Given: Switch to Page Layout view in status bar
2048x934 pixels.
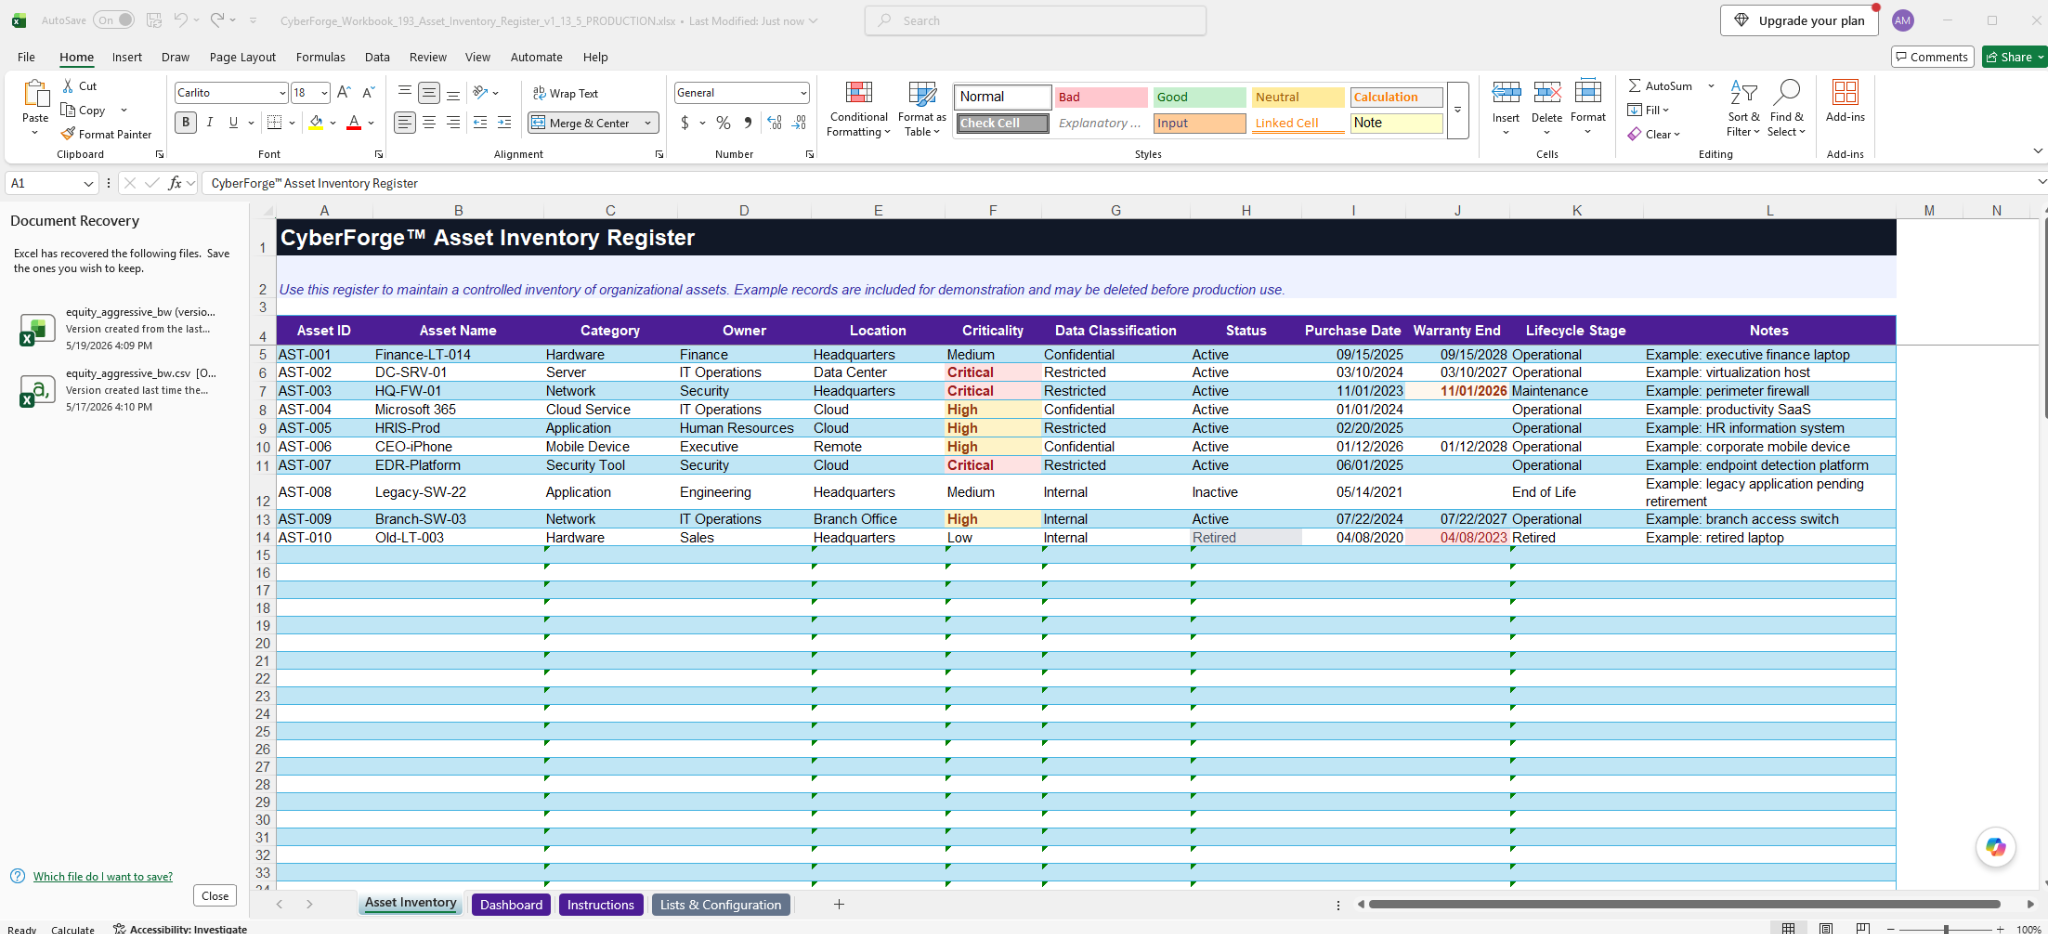Looking at the screenshot, I should click(1826, 928).
